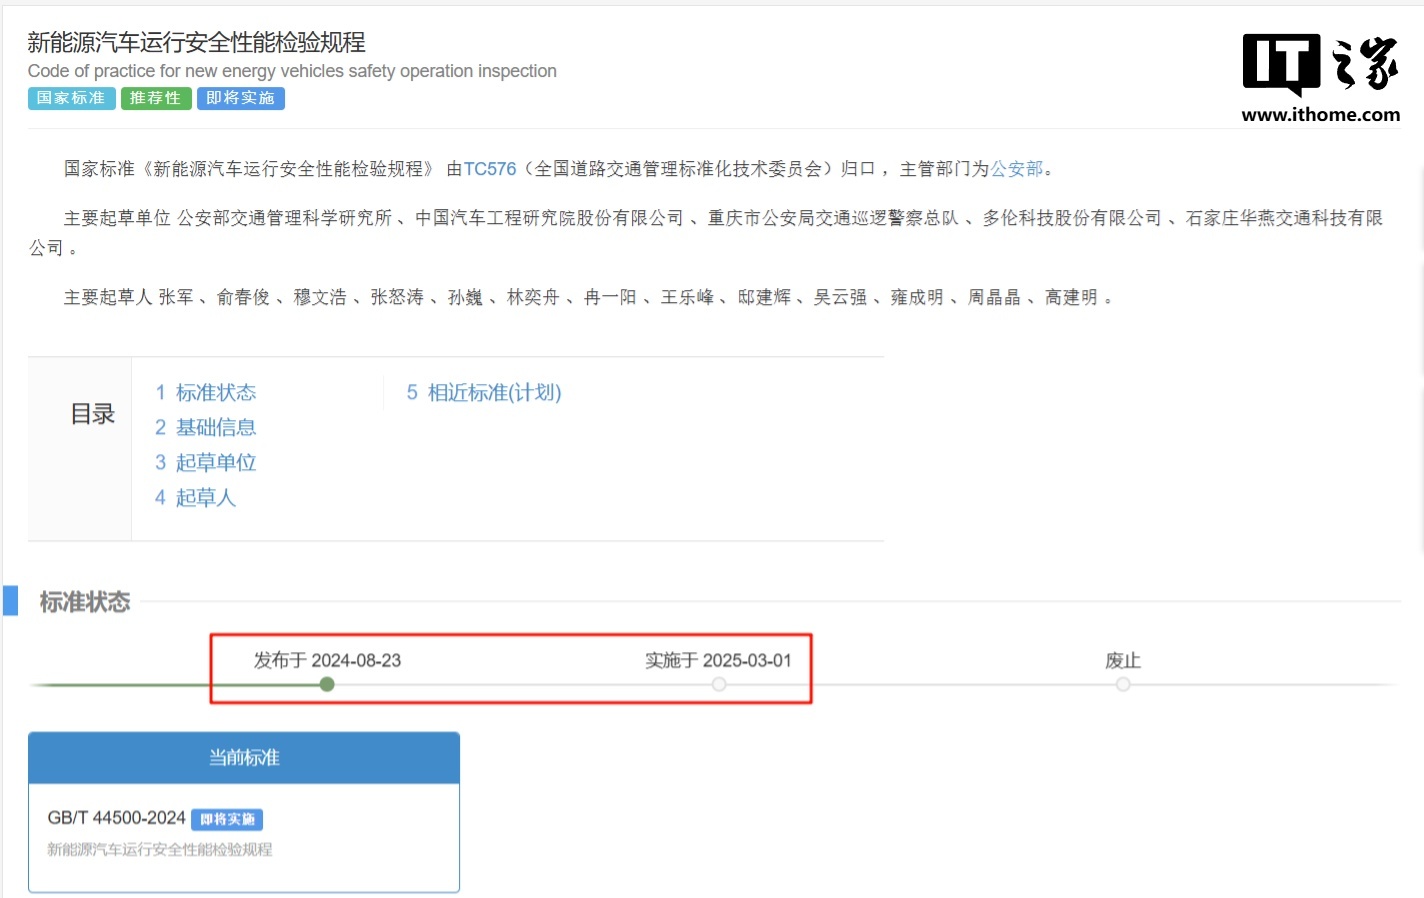
Task: Open the 公安部 department link
Action: [1016, 169]
